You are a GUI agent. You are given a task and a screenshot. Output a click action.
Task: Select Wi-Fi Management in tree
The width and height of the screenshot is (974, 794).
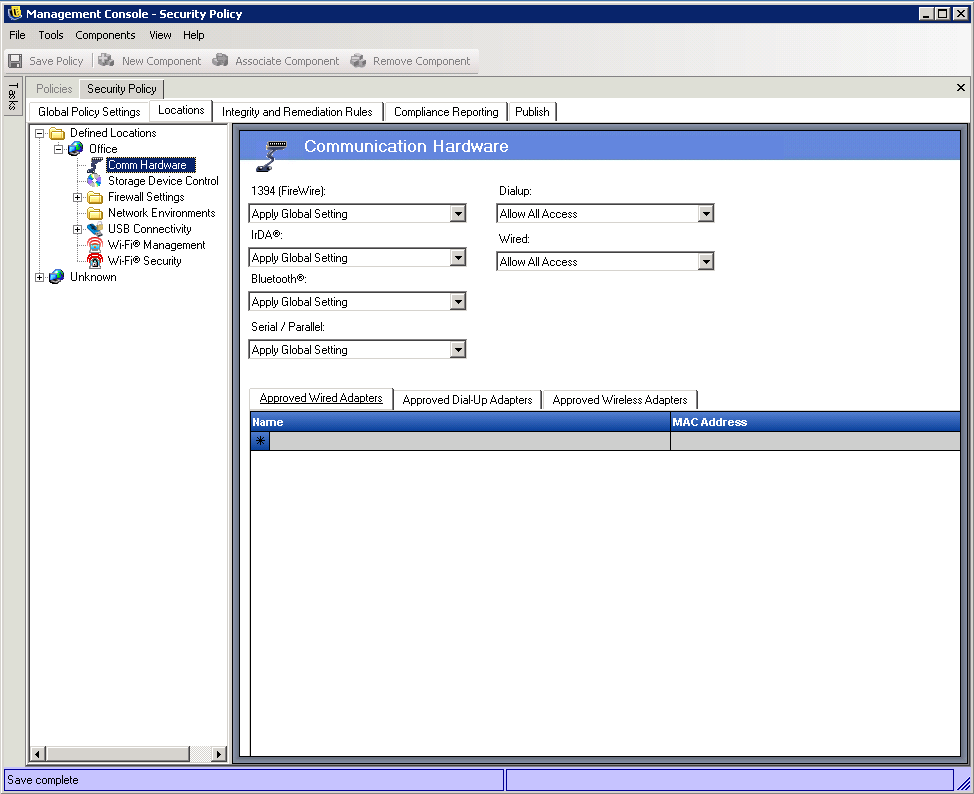157,245
